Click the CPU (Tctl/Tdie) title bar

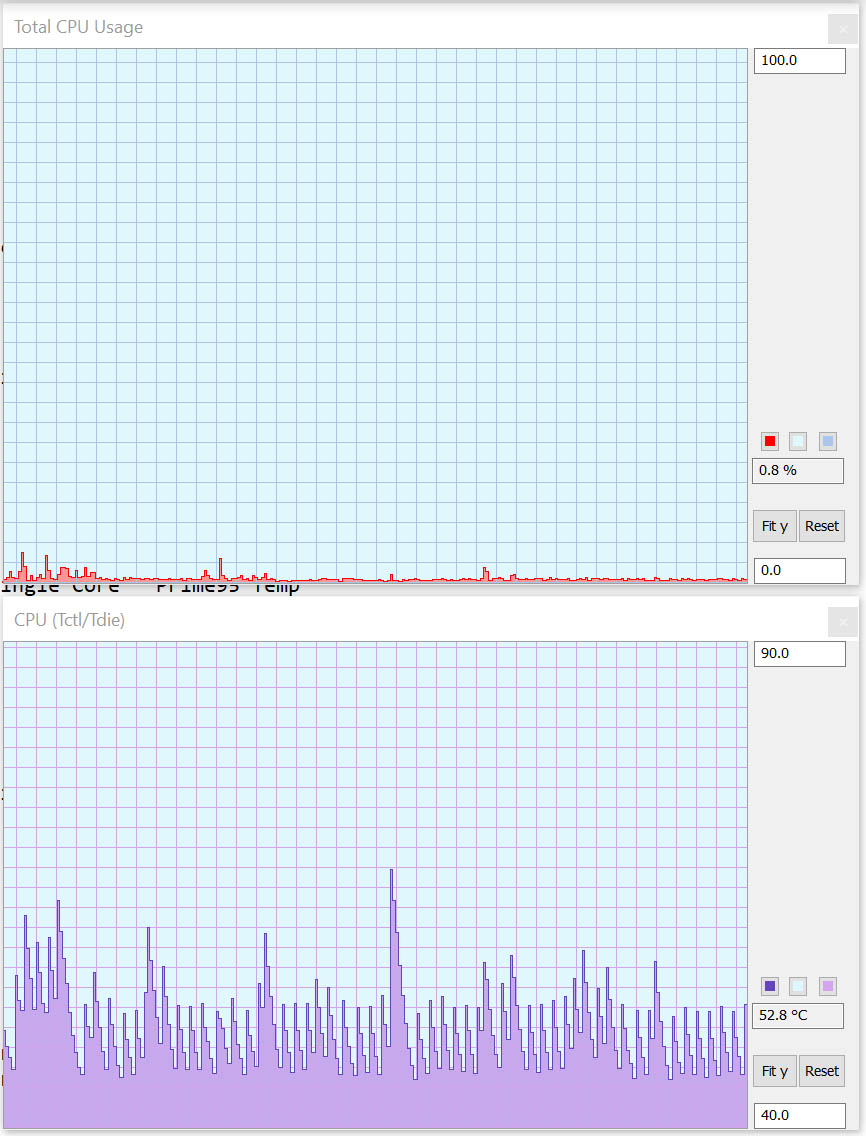point(70,620)
